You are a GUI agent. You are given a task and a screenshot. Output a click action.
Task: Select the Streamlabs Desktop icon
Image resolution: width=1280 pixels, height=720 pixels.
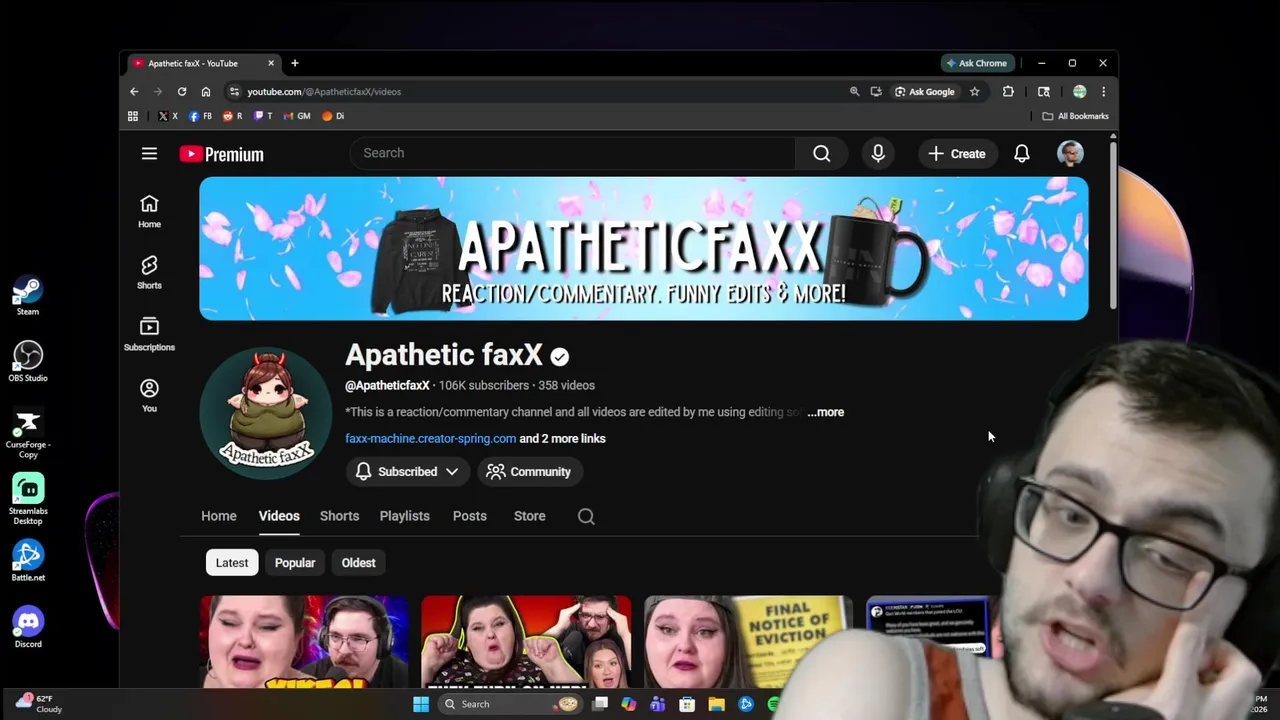[28, 499]
